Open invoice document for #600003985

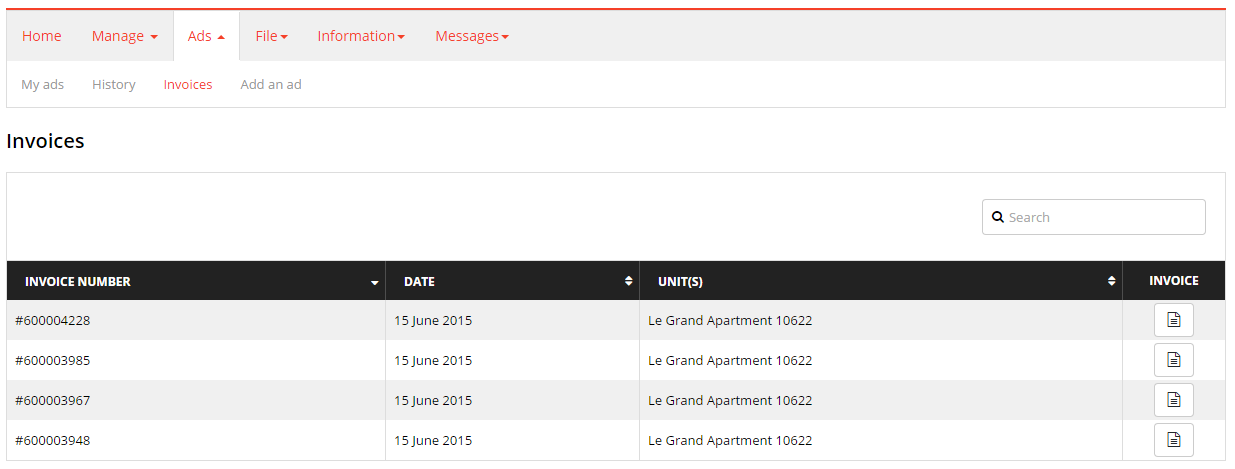[1173, 360]
